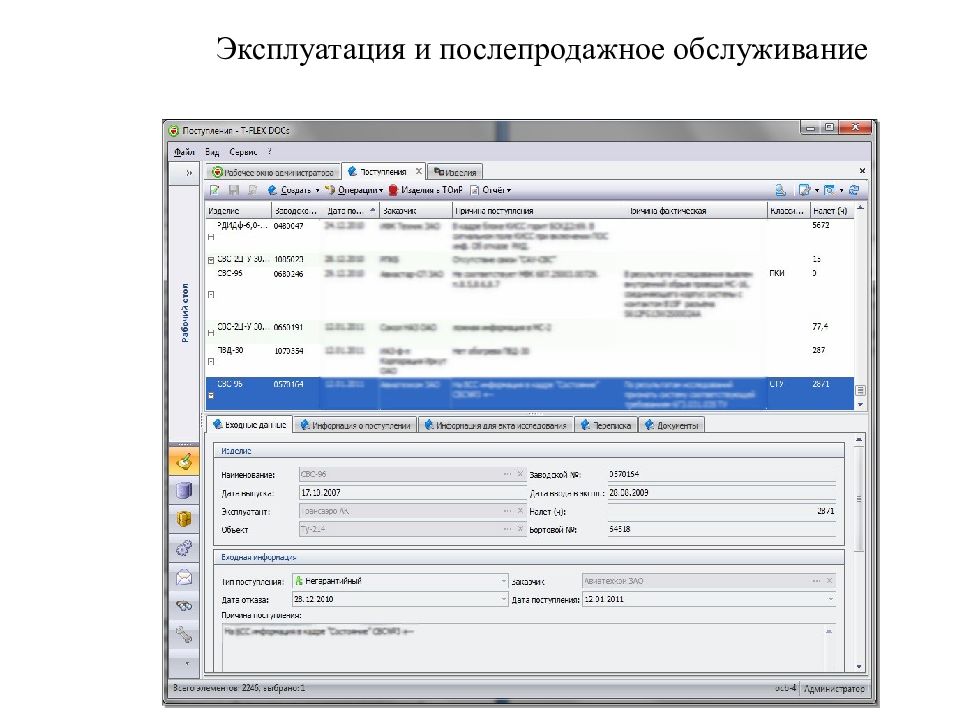The width and height of the screenshot is (960, 720).
Task: Click the view settings icon in toolbar
Action: coord(804,190)
